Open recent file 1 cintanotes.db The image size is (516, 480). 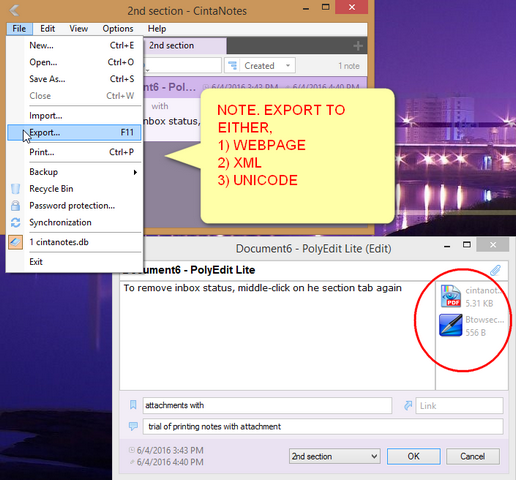tap(74, 242)
